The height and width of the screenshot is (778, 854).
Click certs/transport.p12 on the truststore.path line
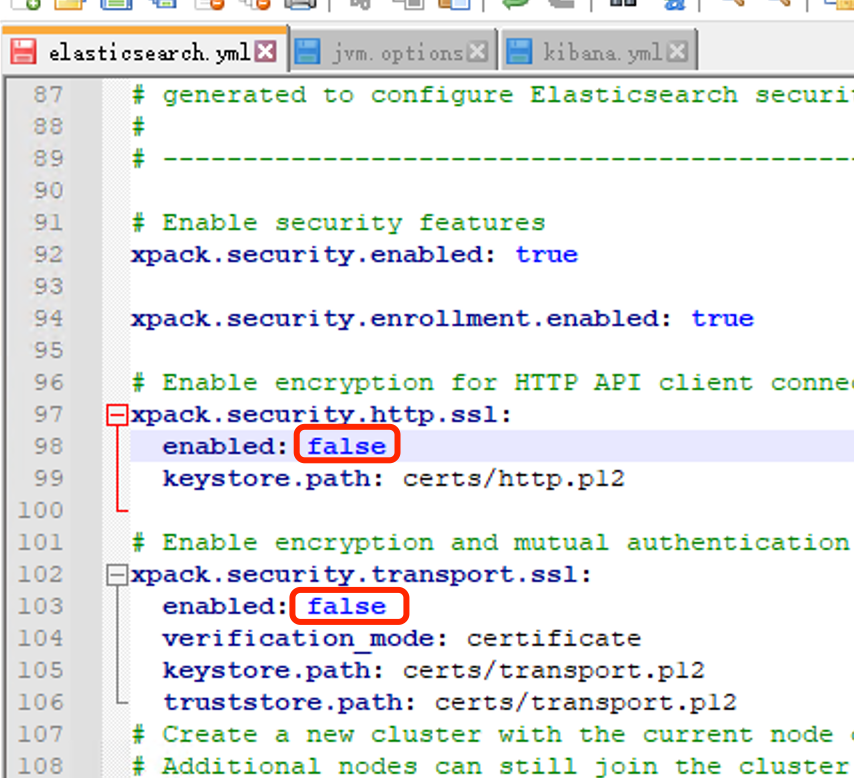pos(585,702)
